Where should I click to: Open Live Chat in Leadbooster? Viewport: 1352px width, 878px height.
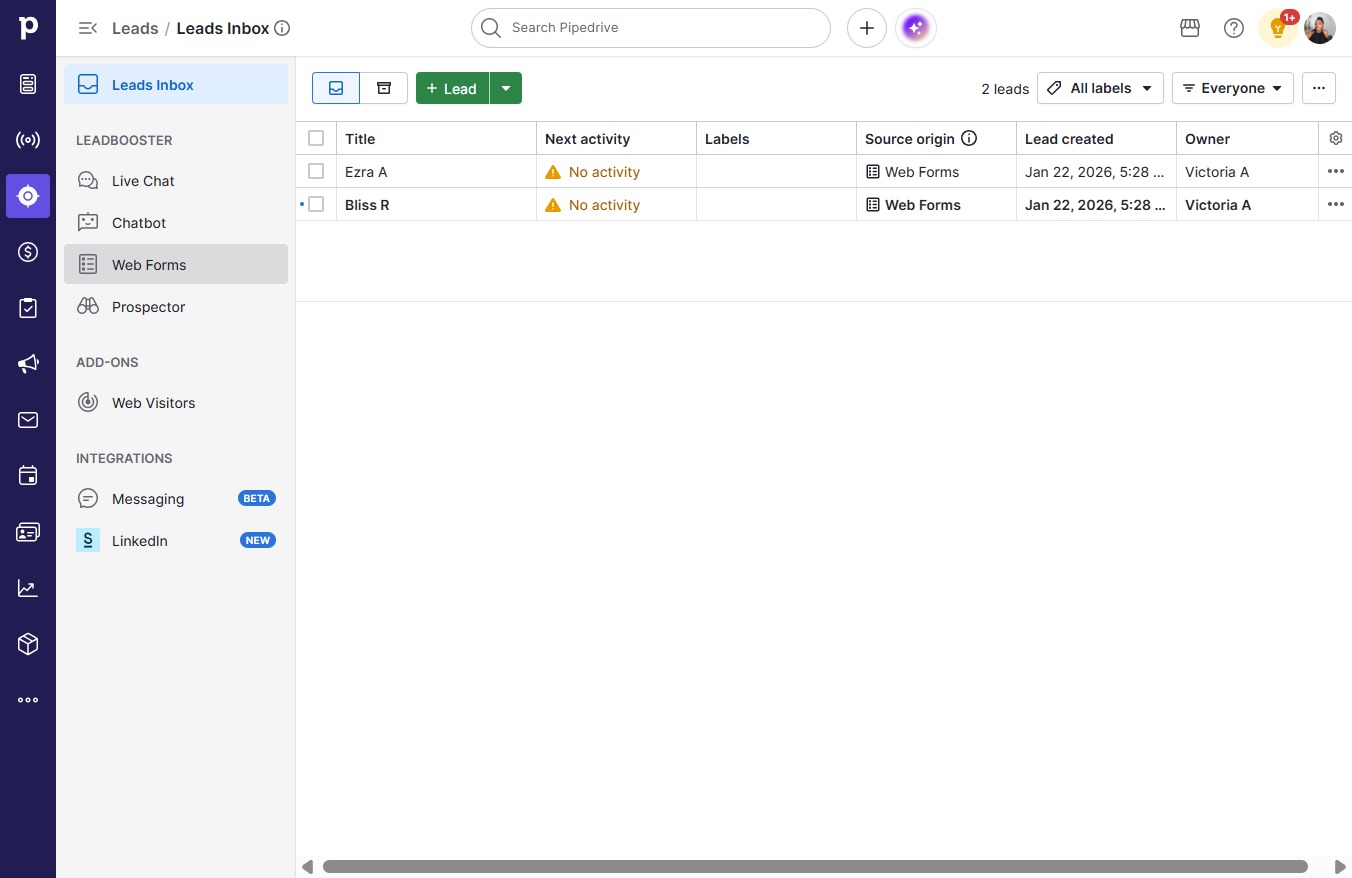point(176,181)
